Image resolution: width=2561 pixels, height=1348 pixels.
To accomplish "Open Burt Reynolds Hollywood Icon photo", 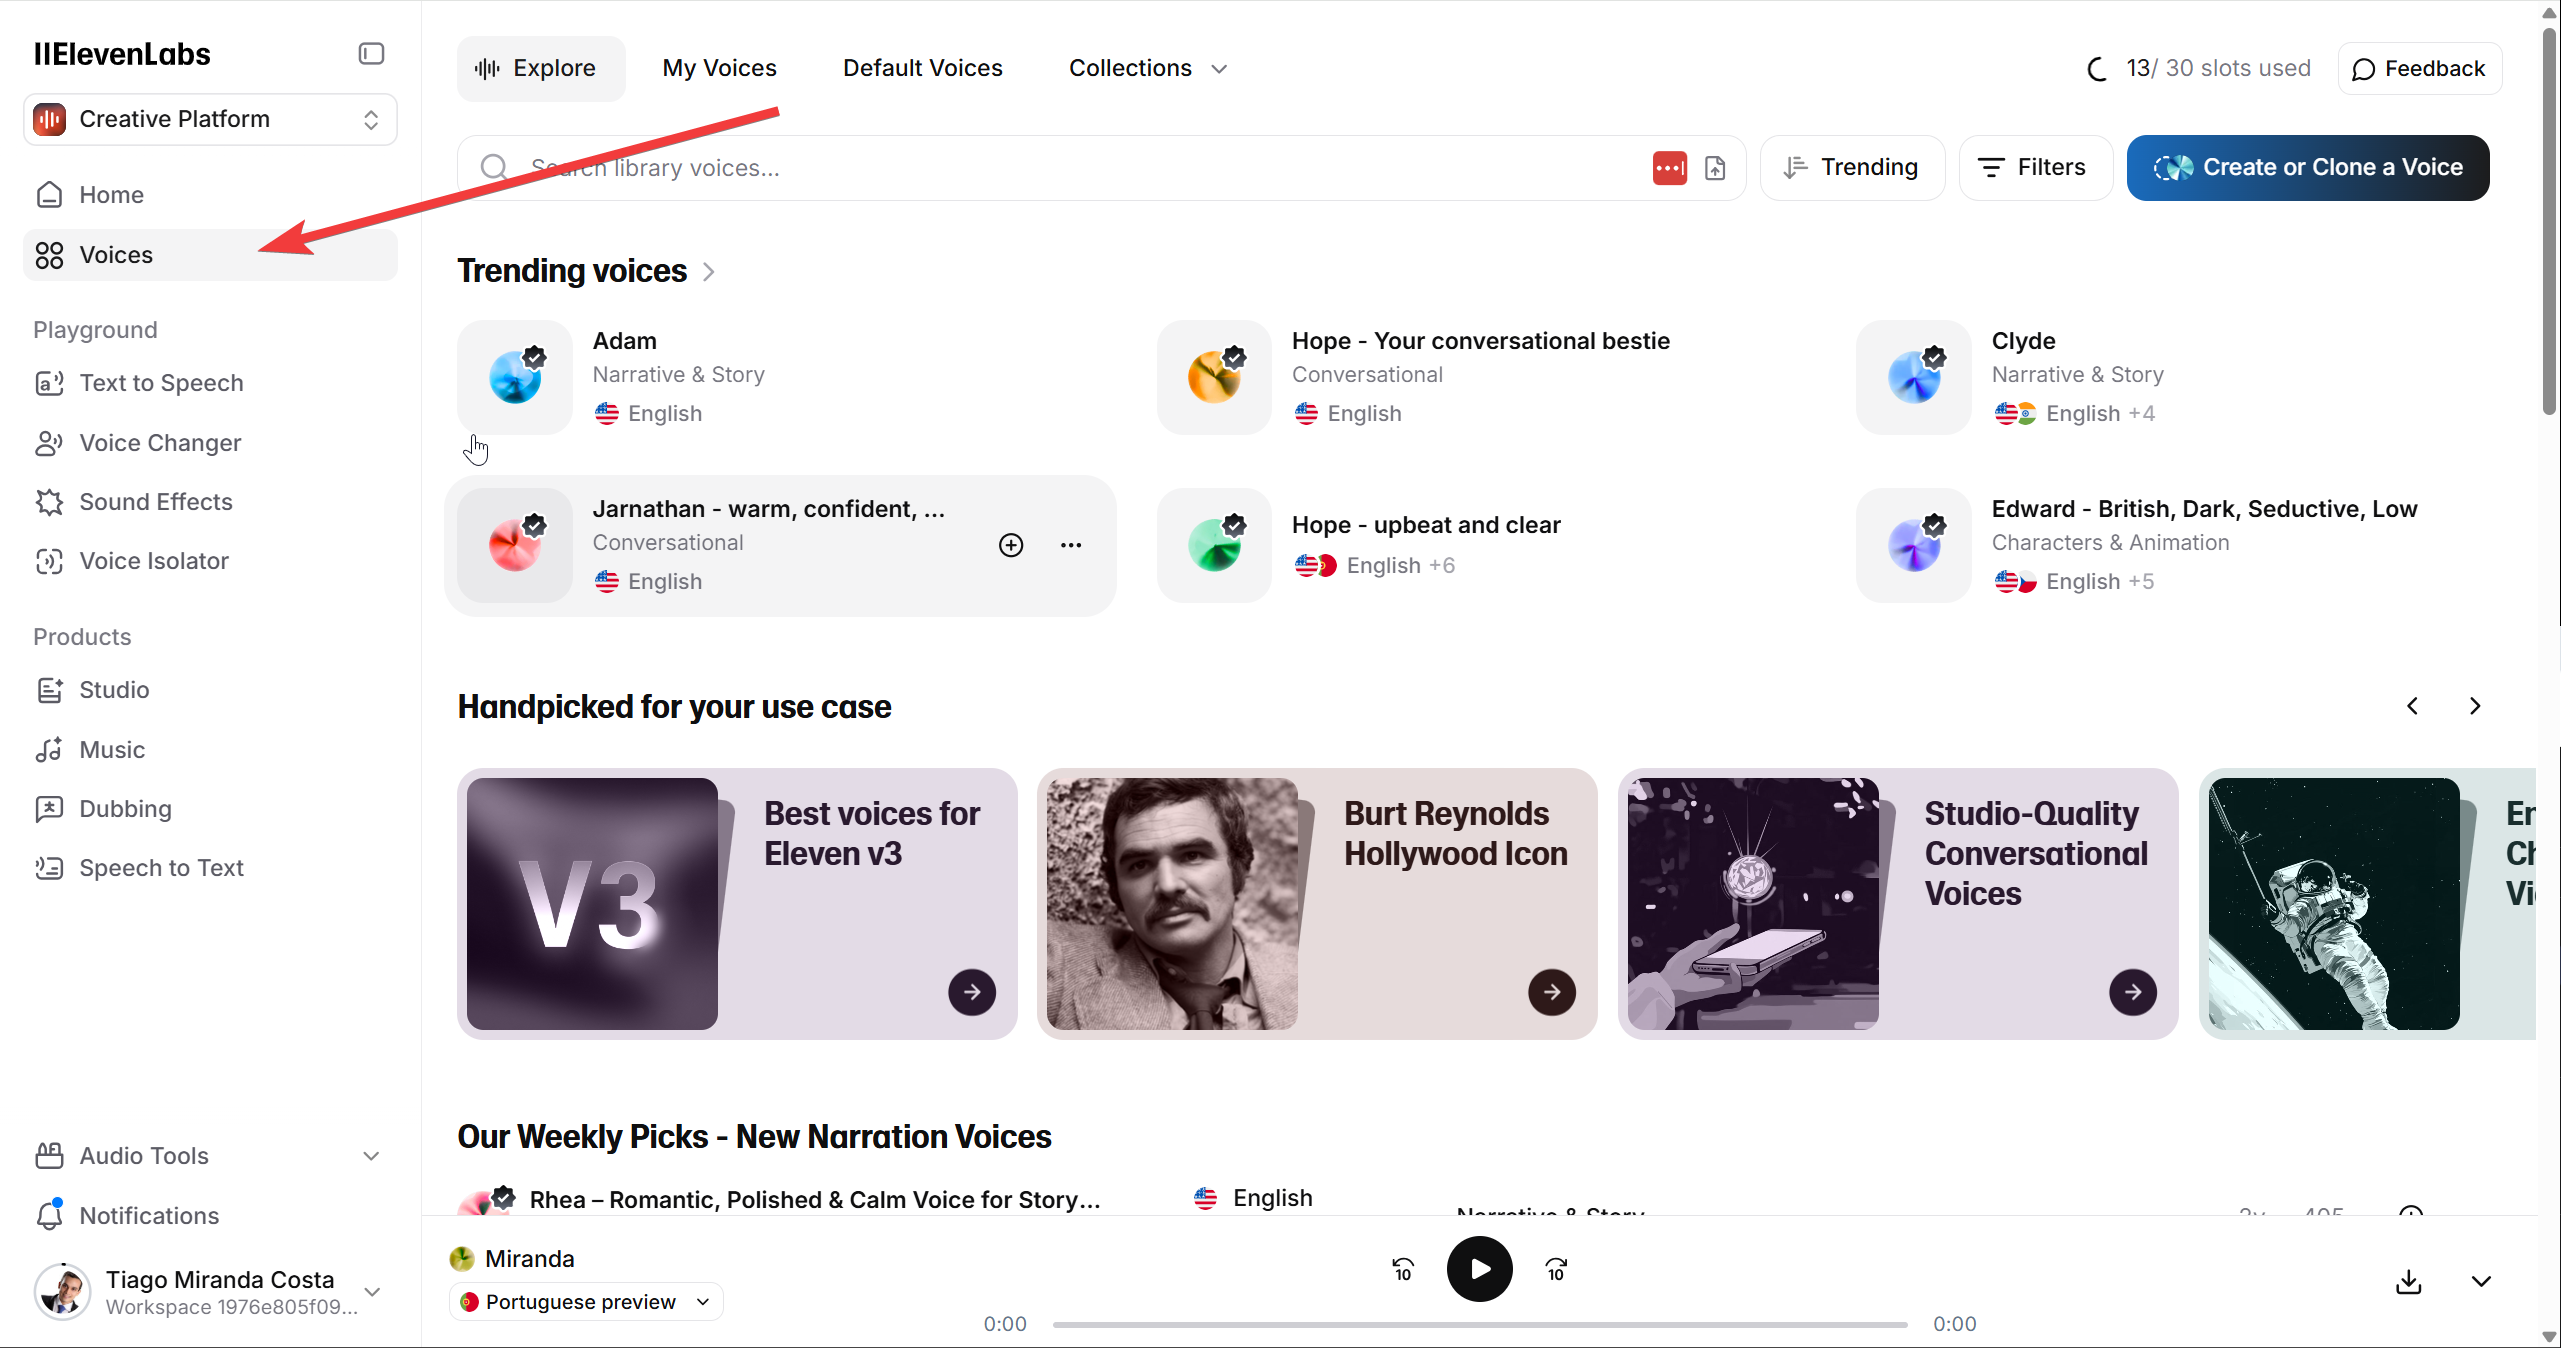I will [1172, 904].
